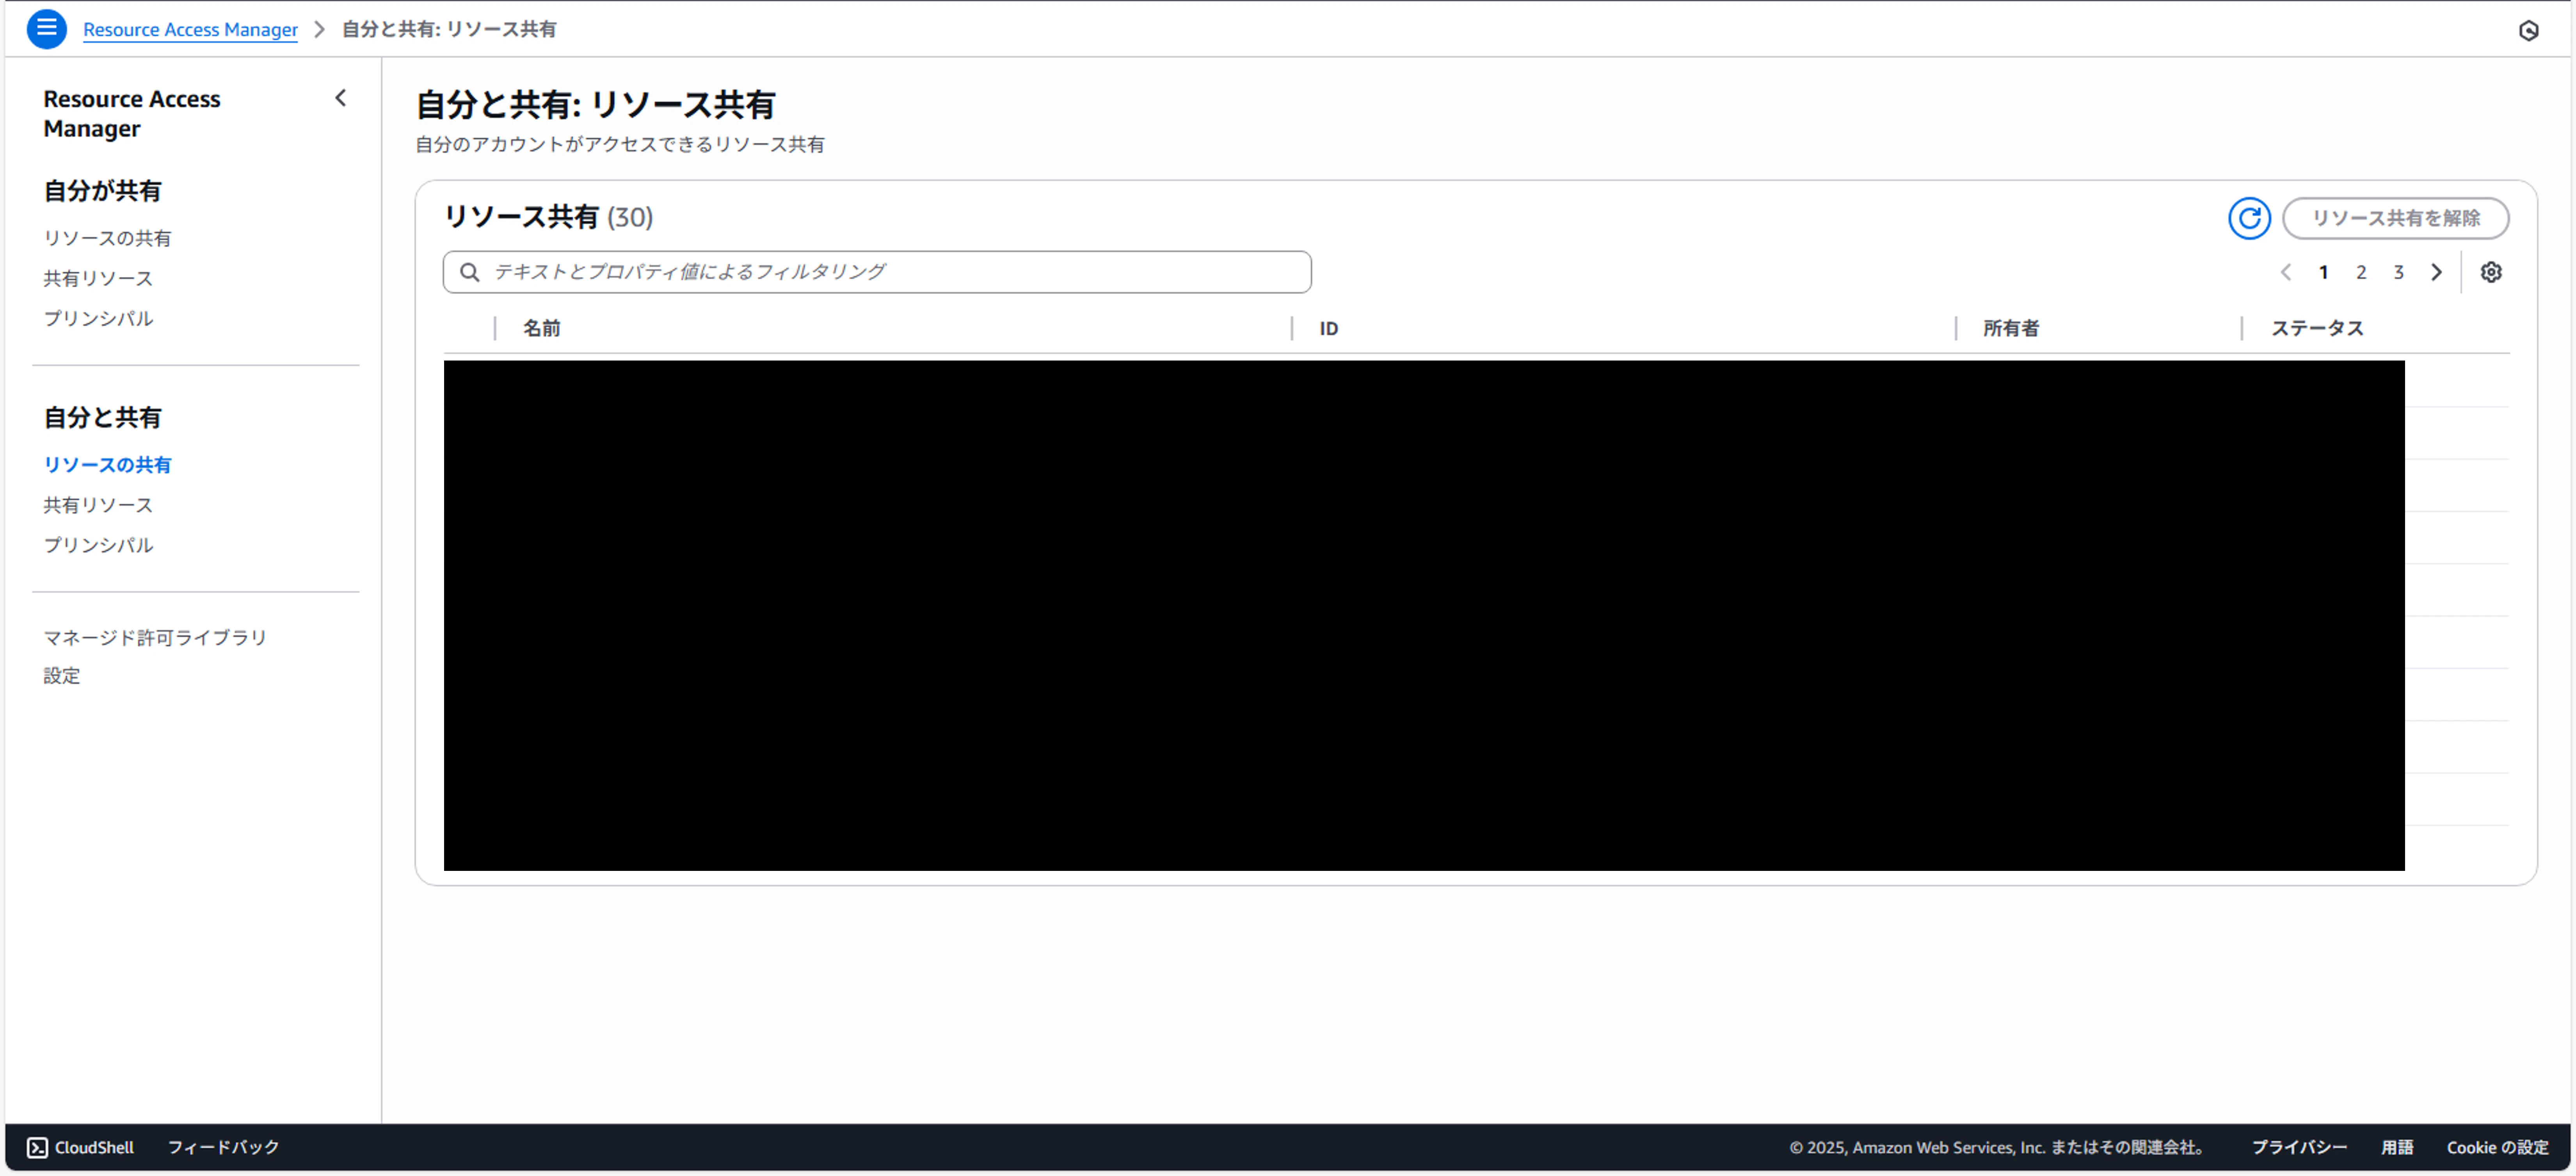The image size is (2576, 1176).
Task: Open プリンシパル under 自分が共有
Action: (x=98, y=318)
